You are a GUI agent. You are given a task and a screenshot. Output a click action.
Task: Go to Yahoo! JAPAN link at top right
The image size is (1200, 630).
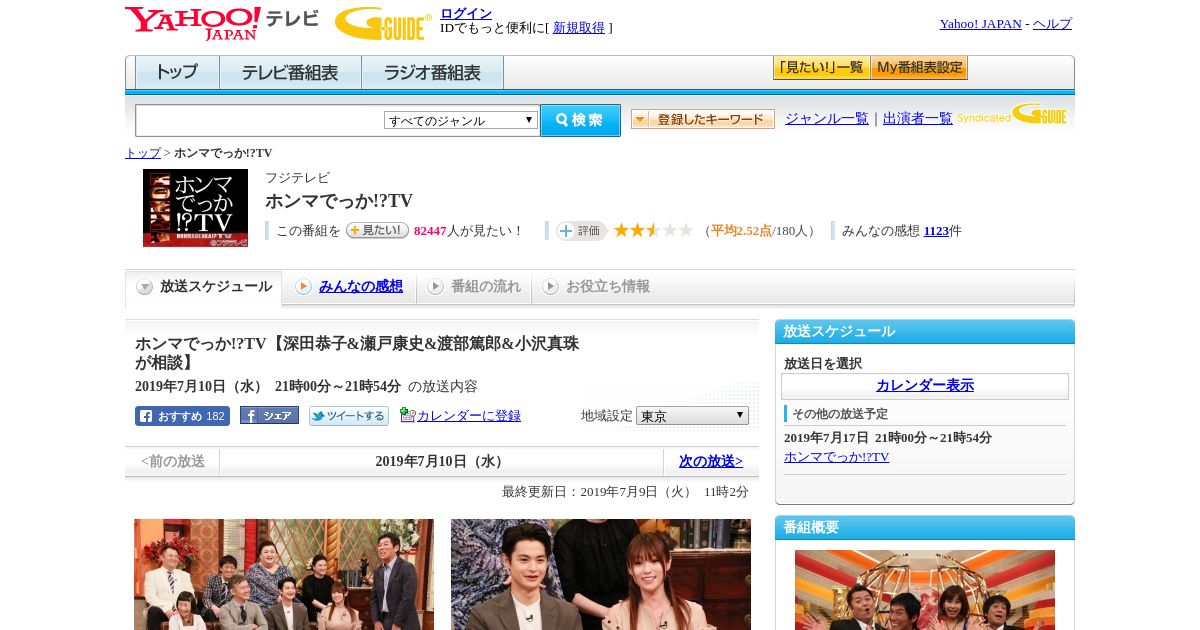[x=980, y=24]
